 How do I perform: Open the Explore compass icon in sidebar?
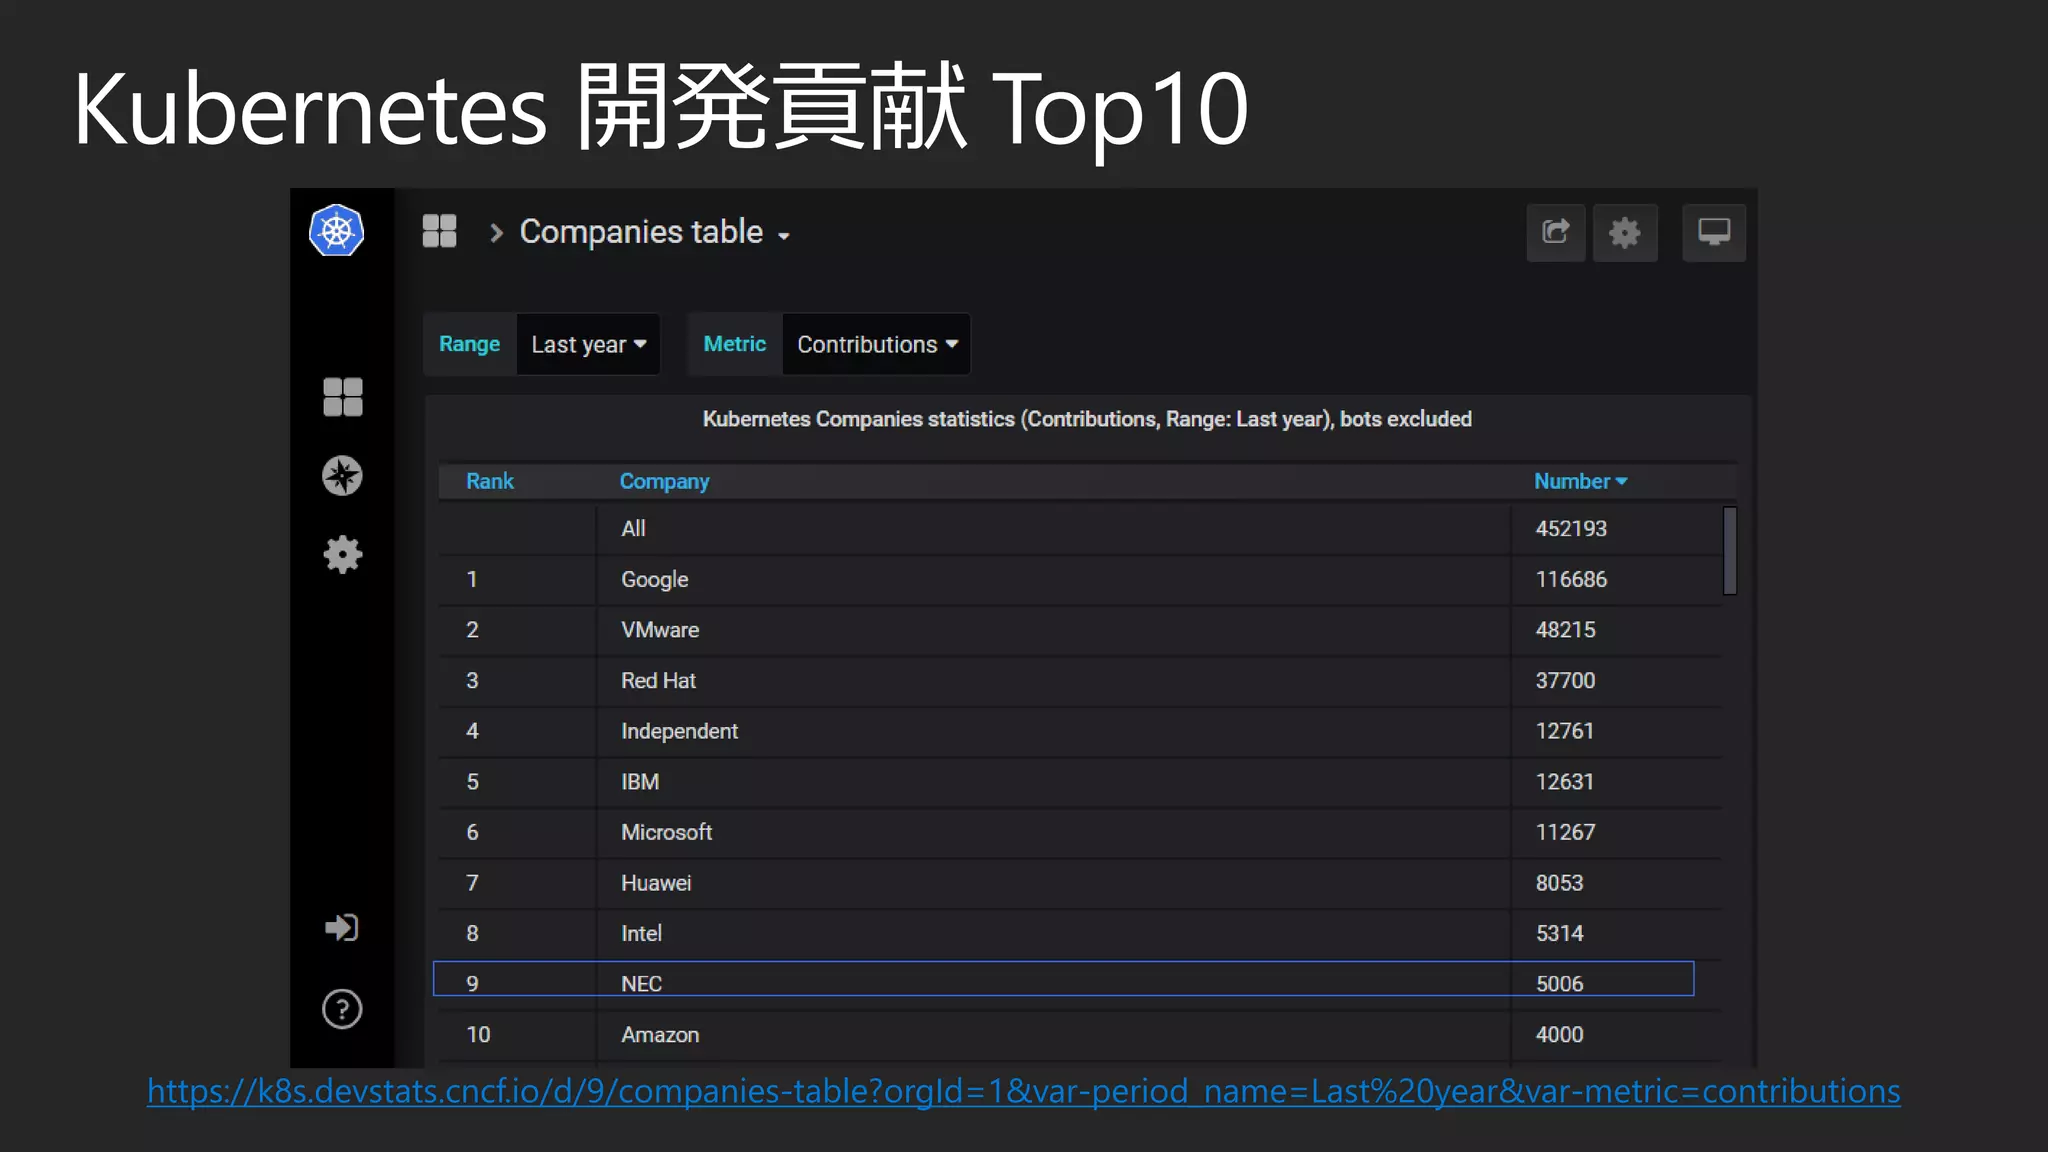[x=342, y=476]
